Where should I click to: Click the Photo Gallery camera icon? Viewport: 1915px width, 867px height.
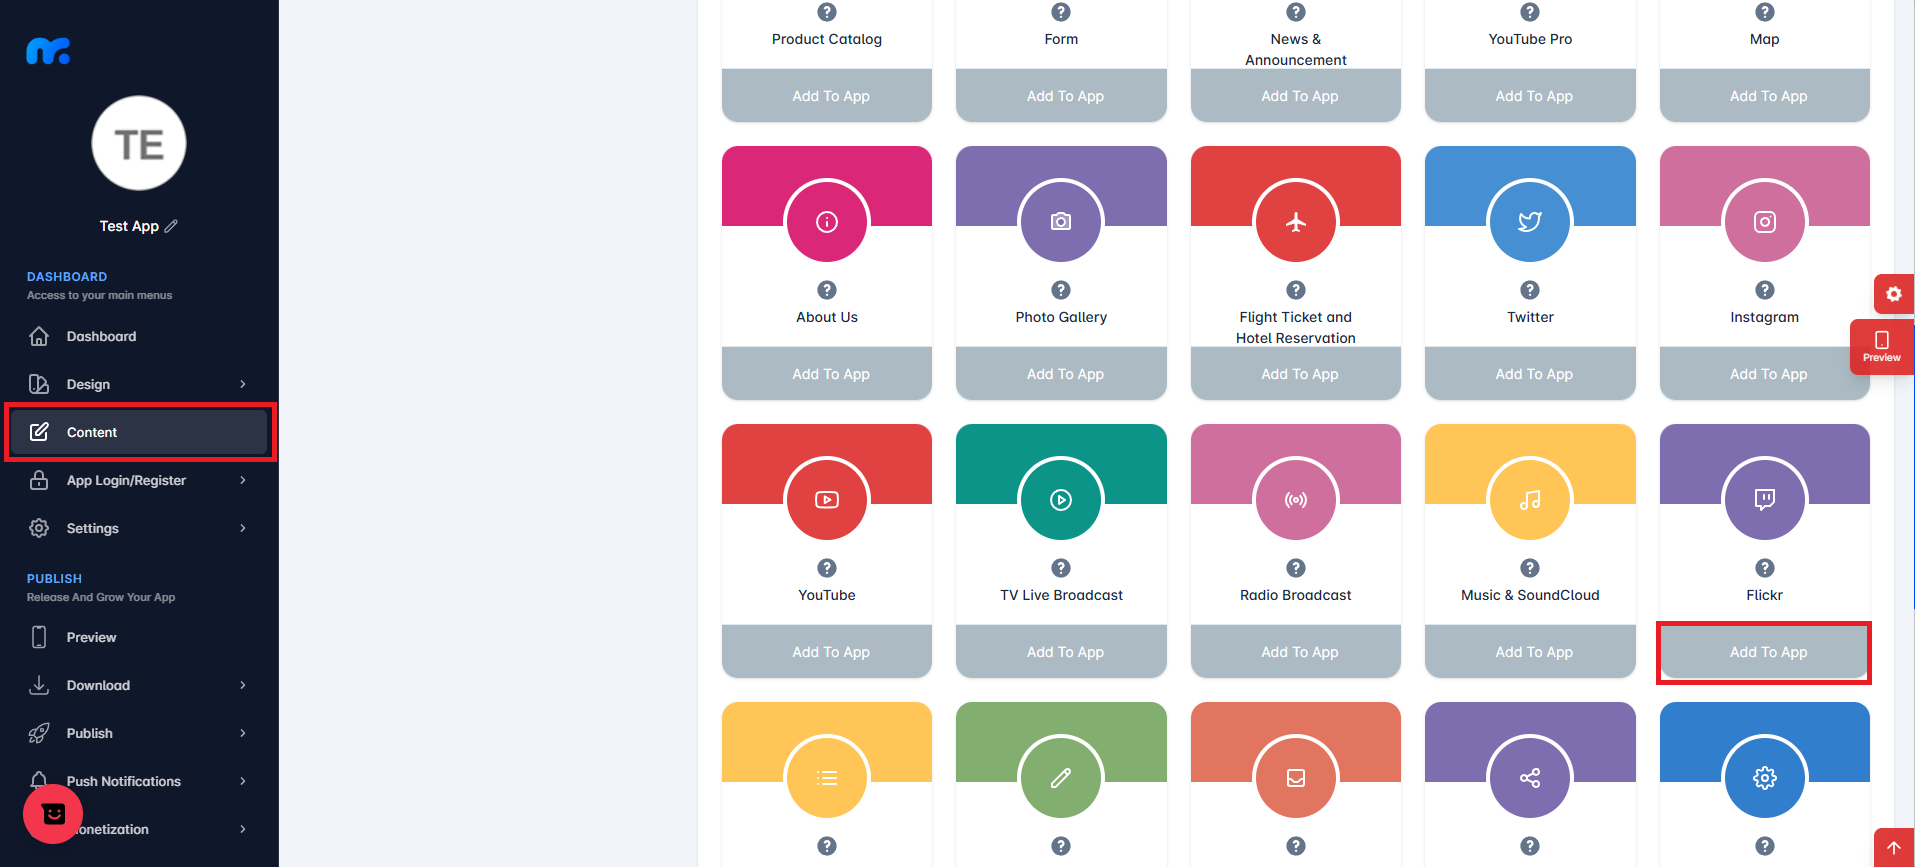pyautogui.click(x=1060, y=221)
